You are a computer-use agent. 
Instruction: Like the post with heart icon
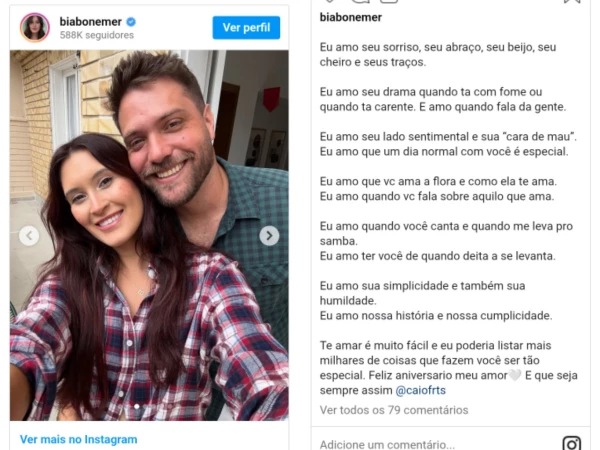tap(330, 1)
